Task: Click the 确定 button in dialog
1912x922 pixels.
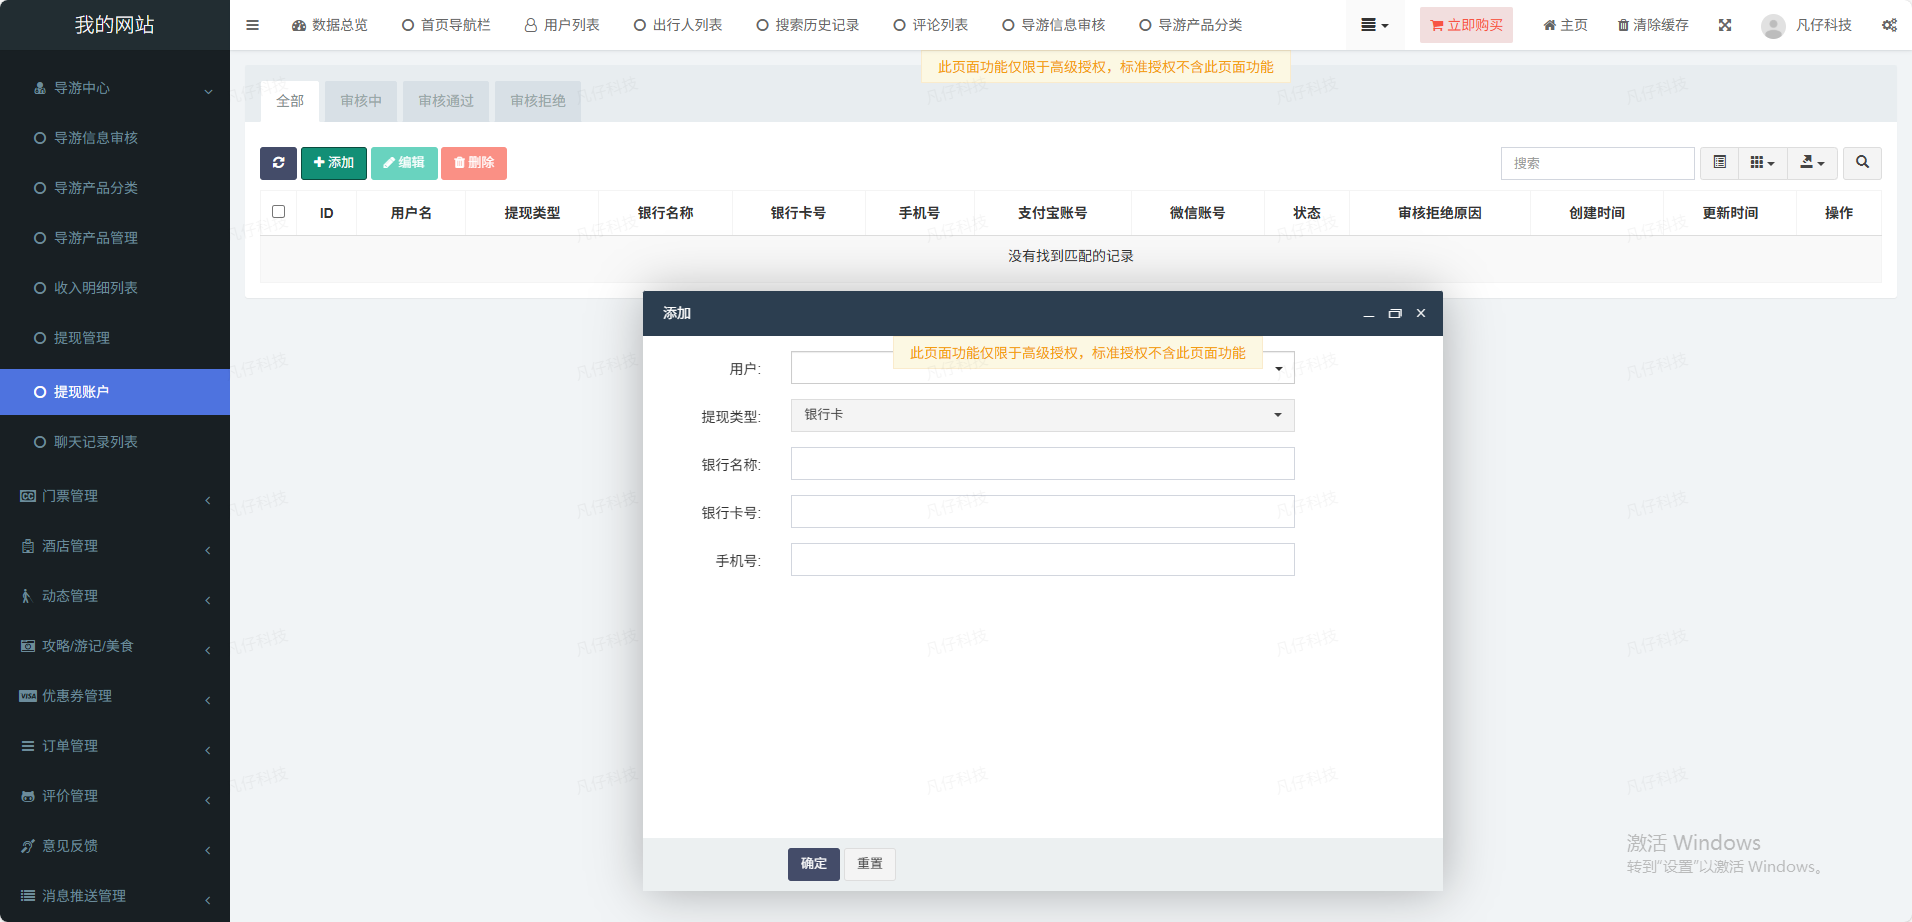Action: 813,864
